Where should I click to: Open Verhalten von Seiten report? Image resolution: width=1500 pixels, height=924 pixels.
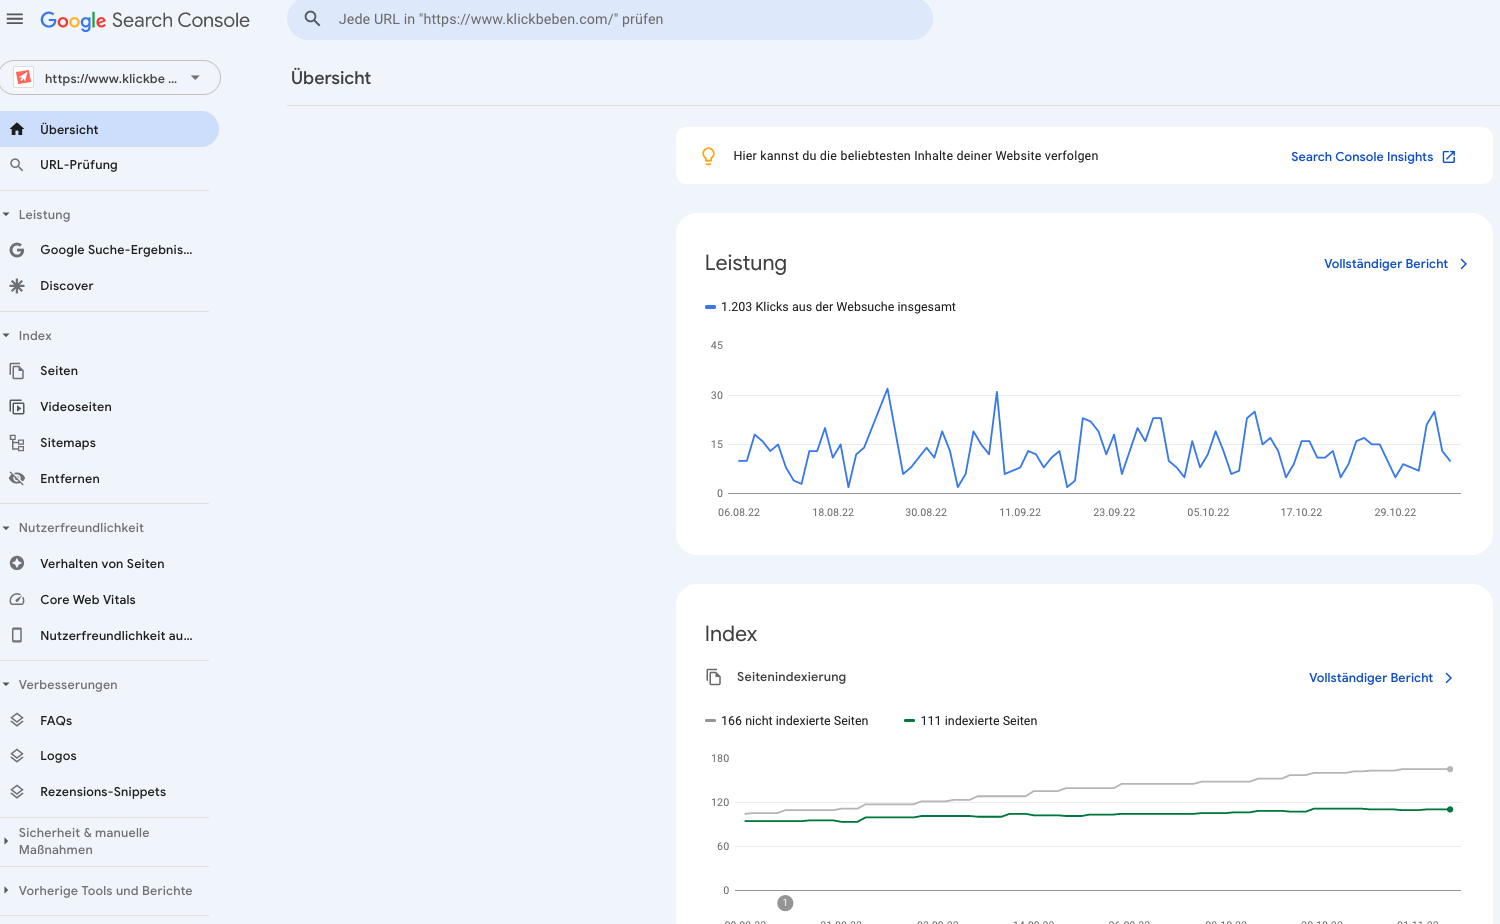(104, 564)
